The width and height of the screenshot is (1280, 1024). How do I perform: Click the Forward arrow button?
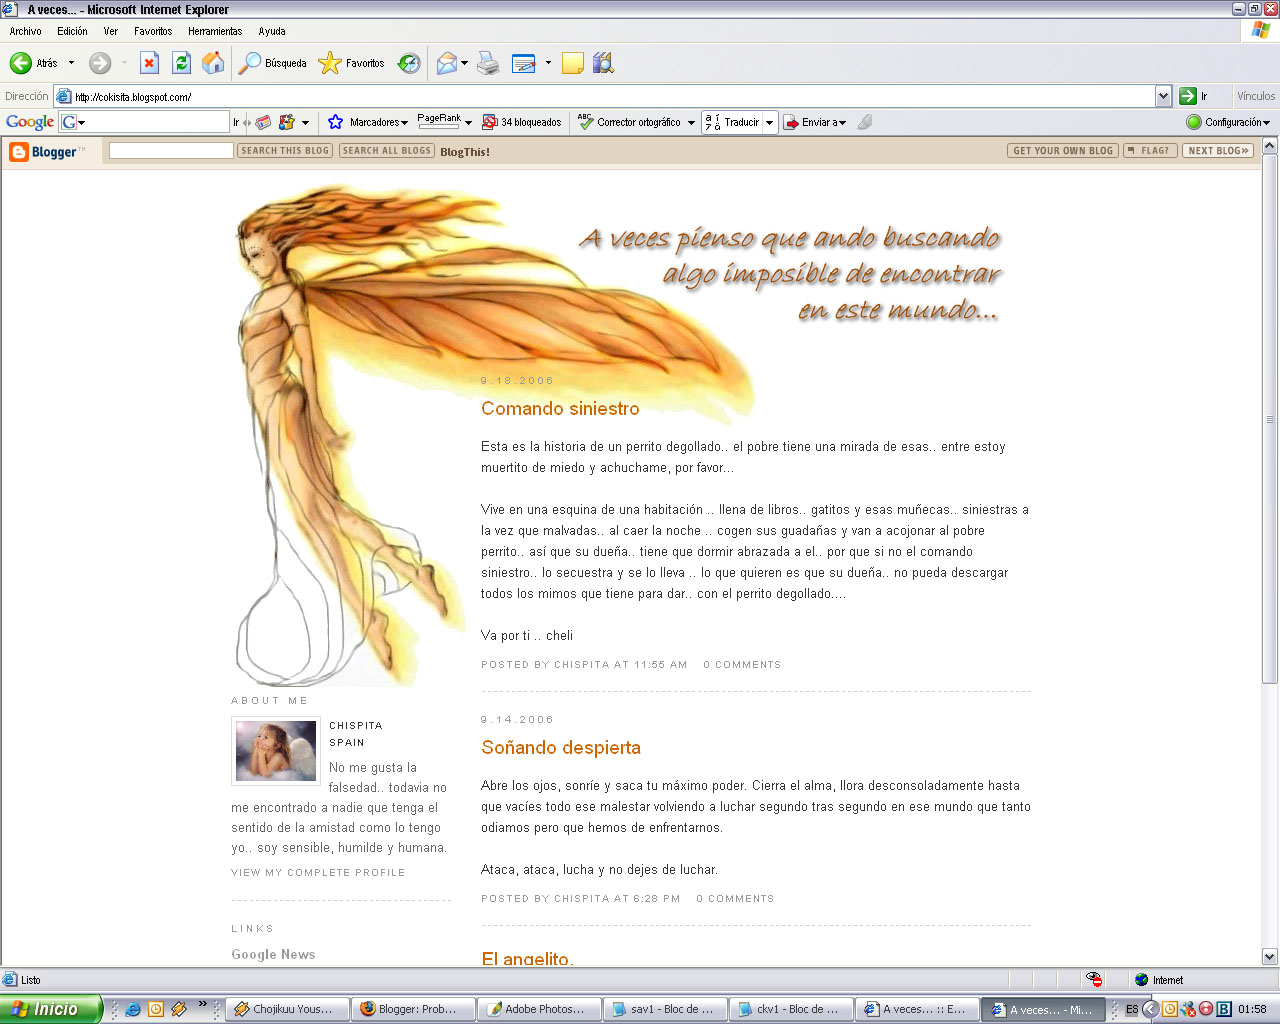coord(100,63)
